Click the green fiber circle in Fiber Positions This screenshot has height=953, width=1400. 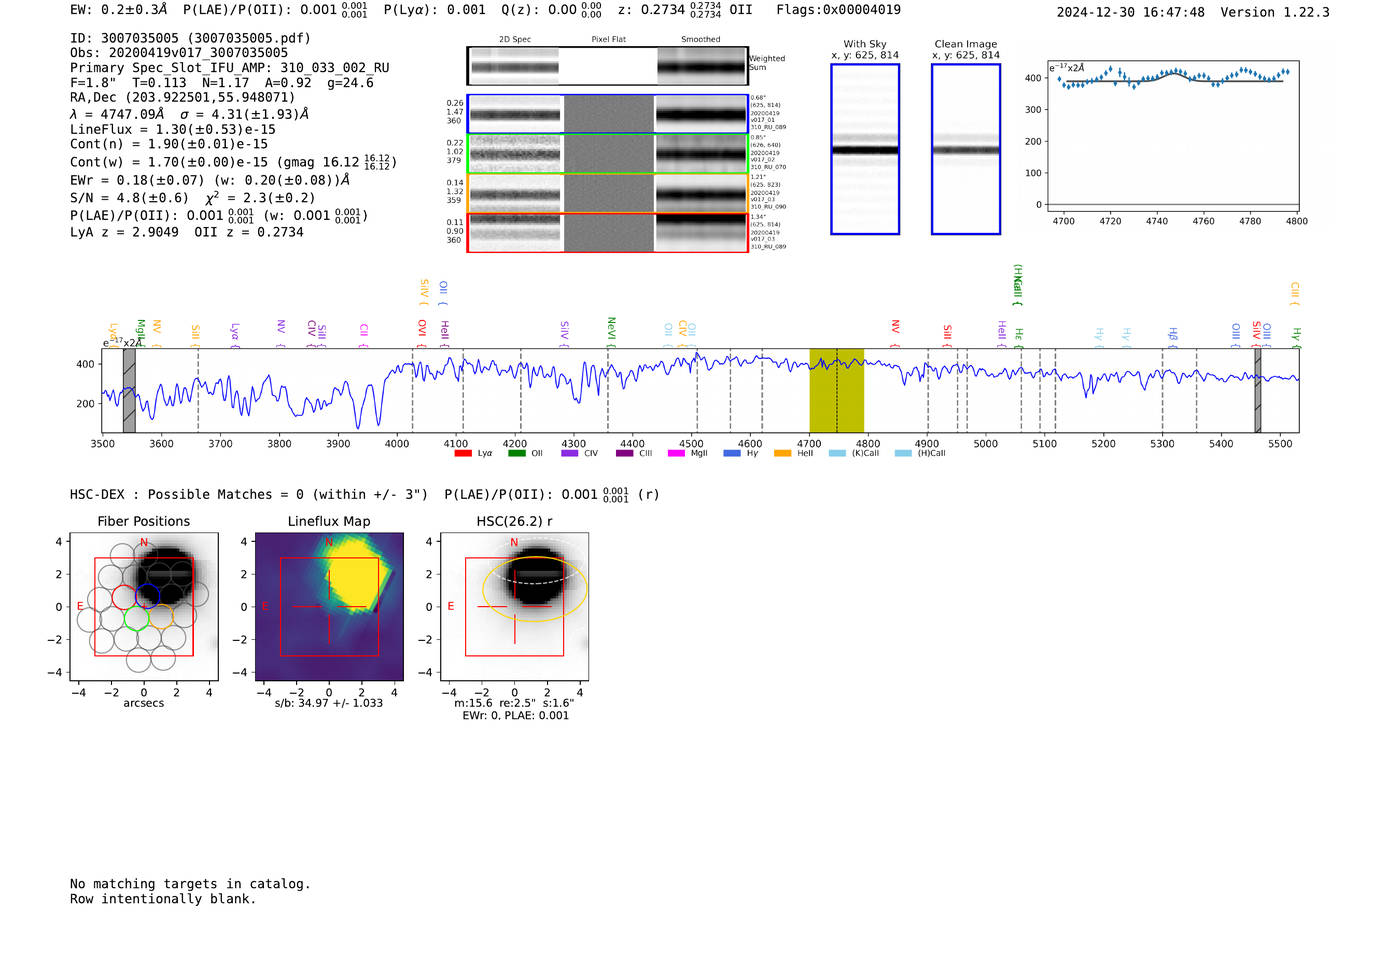(136, 618)
